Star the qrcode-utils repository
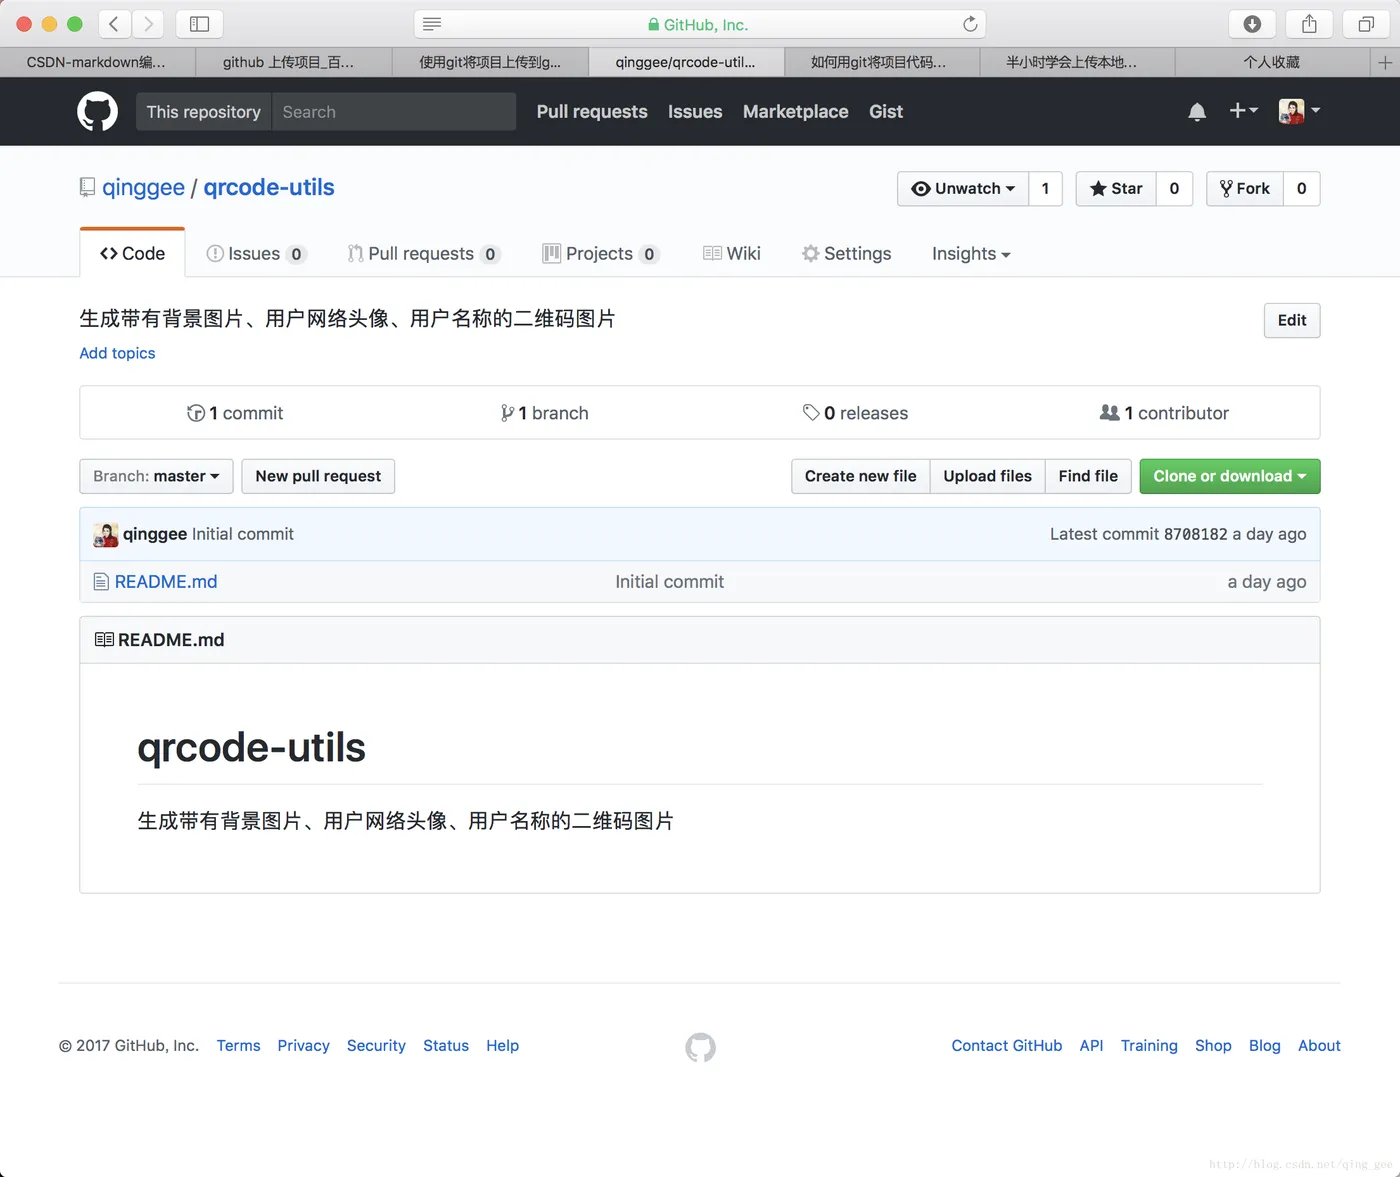This screenshot has height=1177, width=1400. pyautogui.click(x=1116, y=188)
